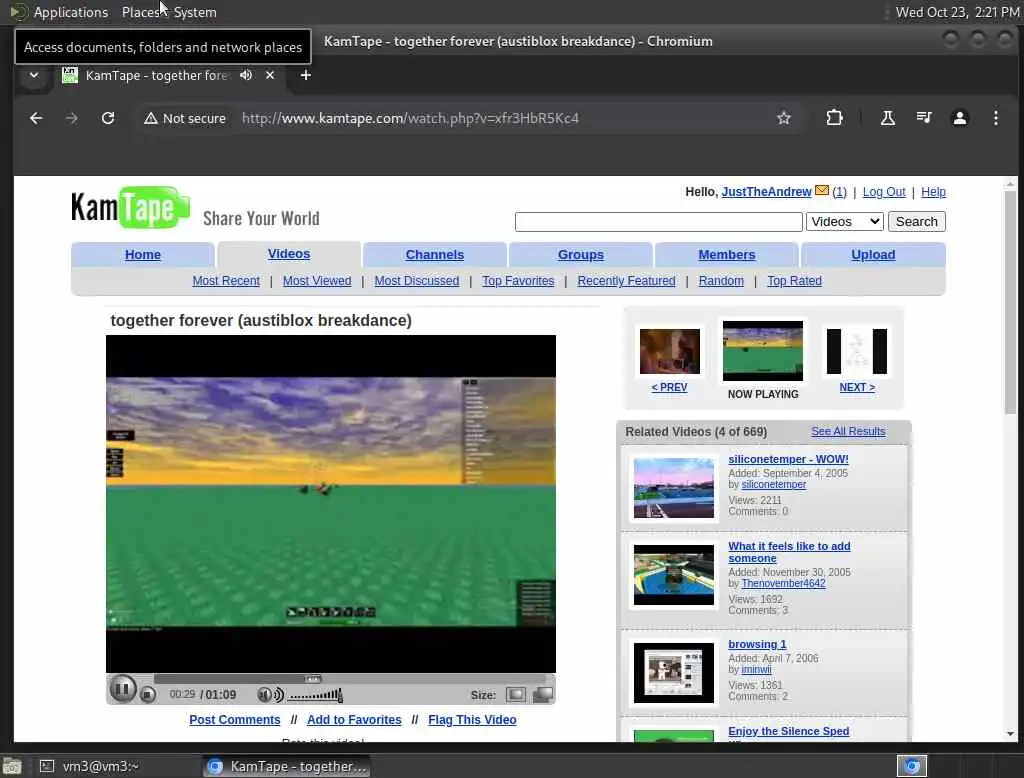The image size is (1024, 778).
Task: Open the Chrome Labs flask icon
Action: click(x=888, y=118)
